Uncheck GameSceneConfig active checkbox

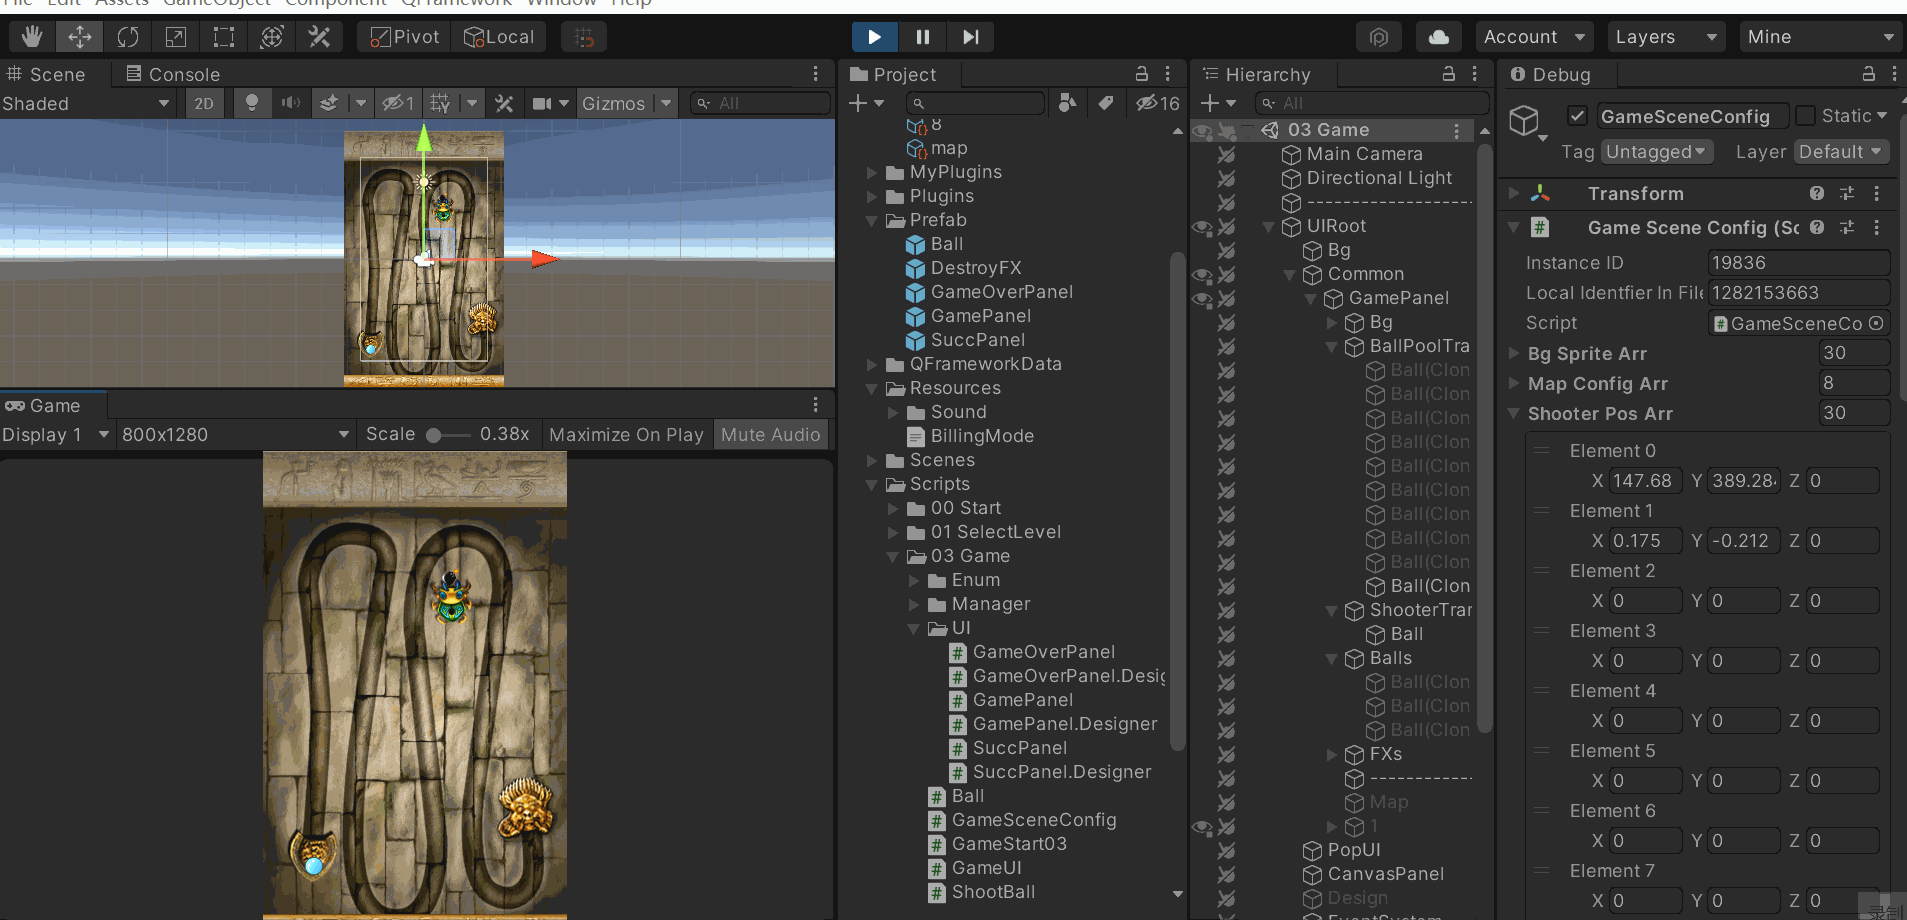[1577, 116]
